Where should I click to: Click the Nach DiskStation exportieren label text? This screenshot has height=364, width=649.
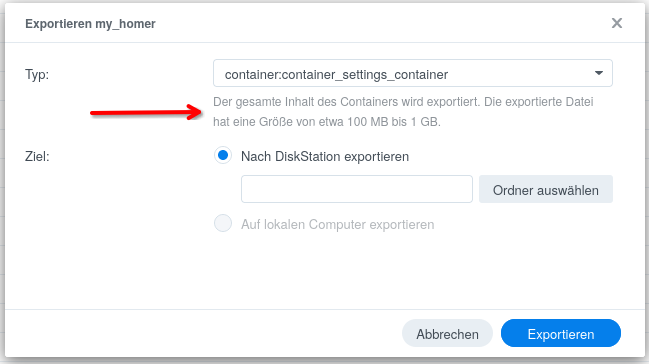[x=325, y=157]
